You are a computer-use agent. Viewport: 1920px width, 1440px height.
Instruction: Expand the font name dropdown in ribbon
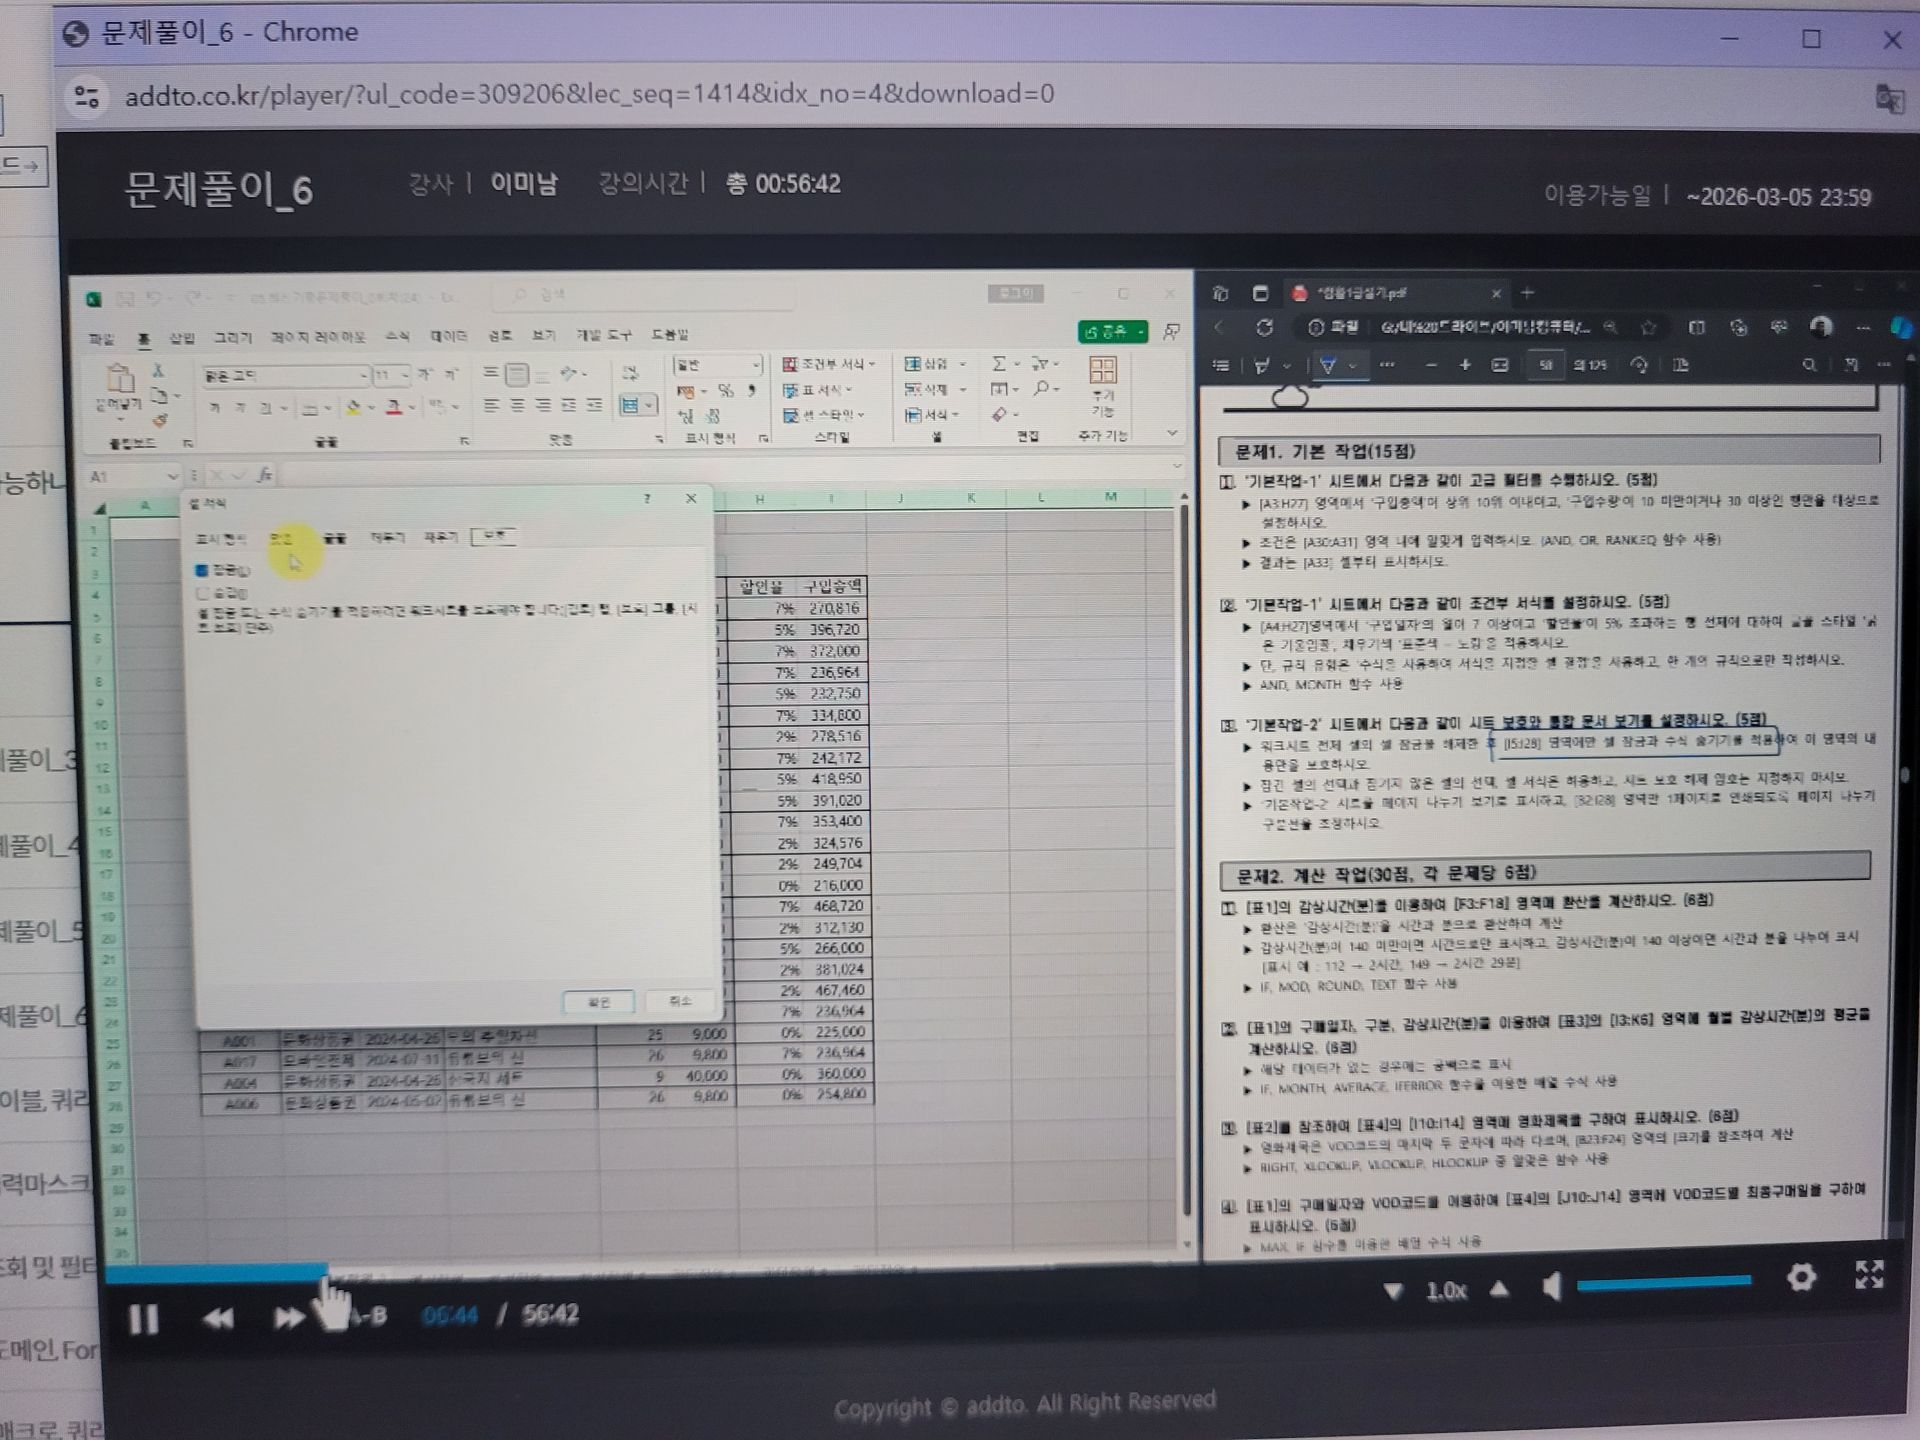click(363, 376)
